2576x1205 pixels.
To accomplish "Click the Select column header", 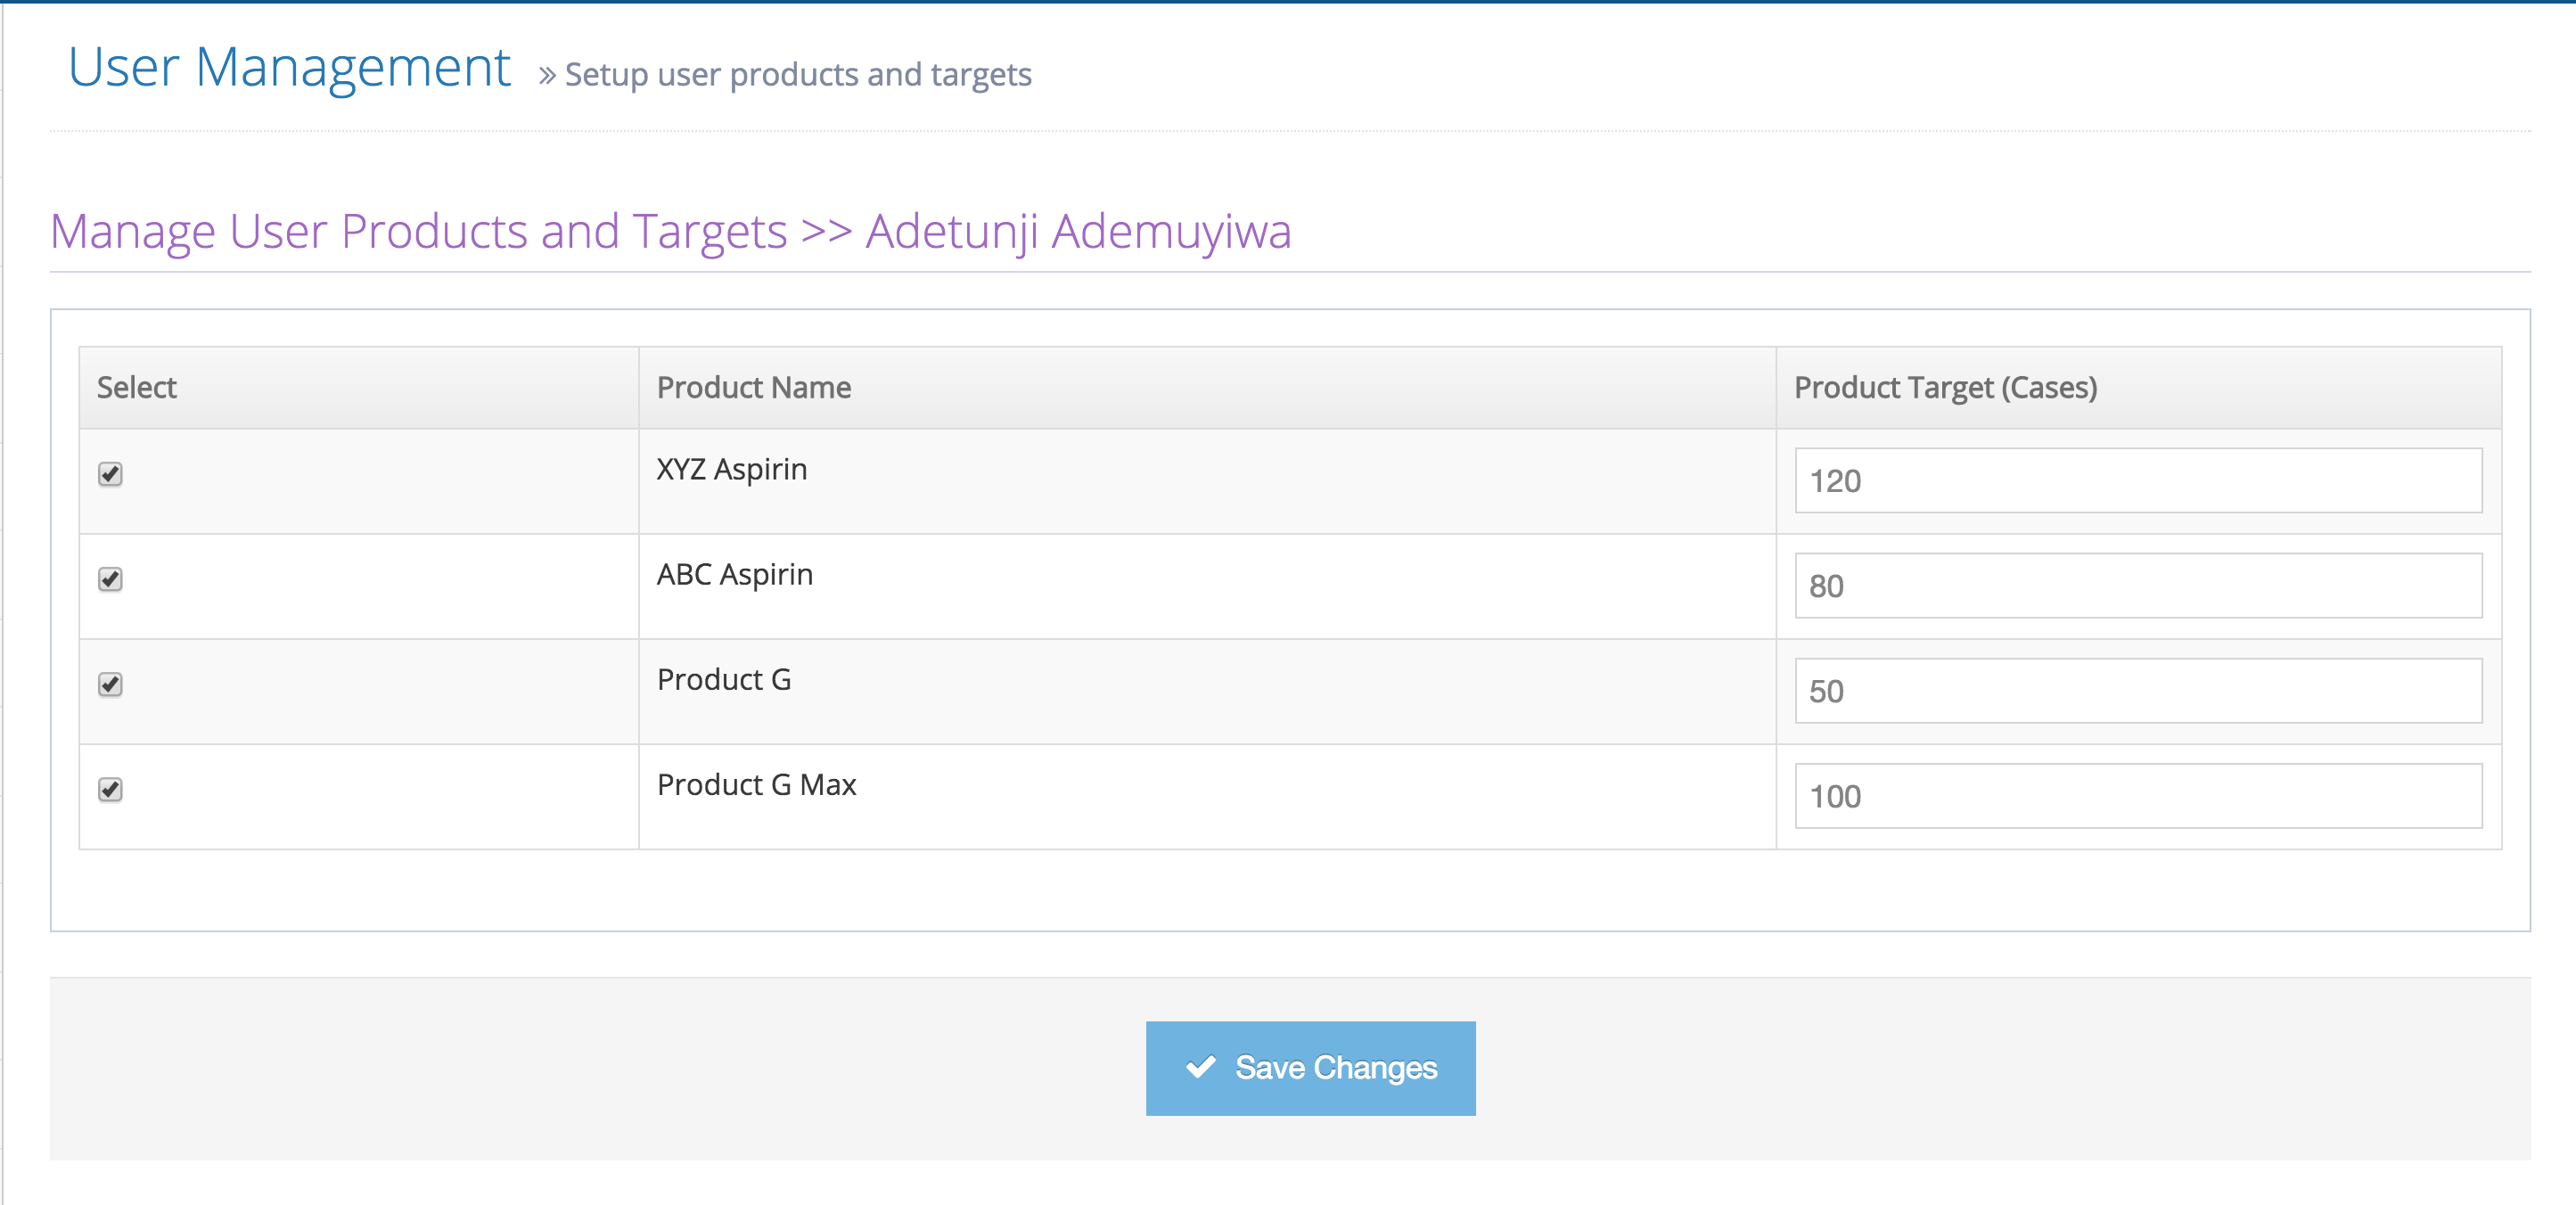I will [x=136, y=388].
